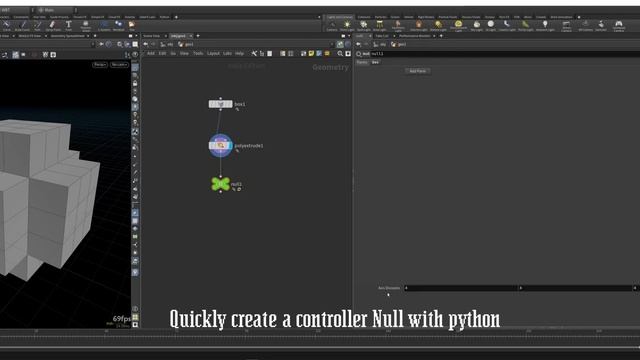Select the Path shelf tool
The image size is (640, 360).
pos(38,26)
